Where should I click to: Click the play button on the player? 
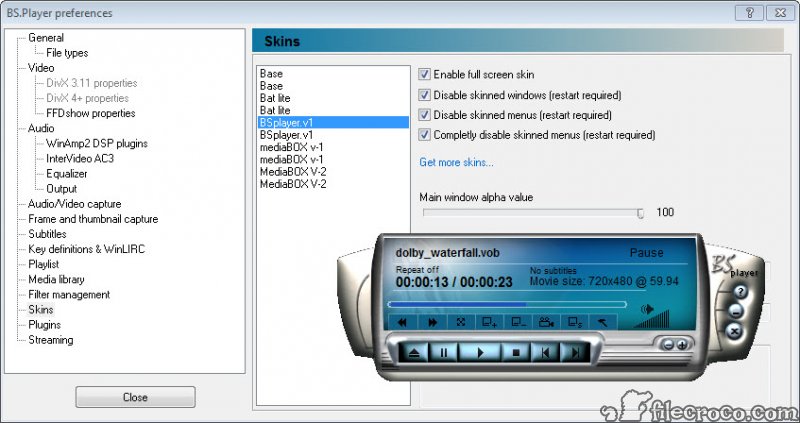480,353
